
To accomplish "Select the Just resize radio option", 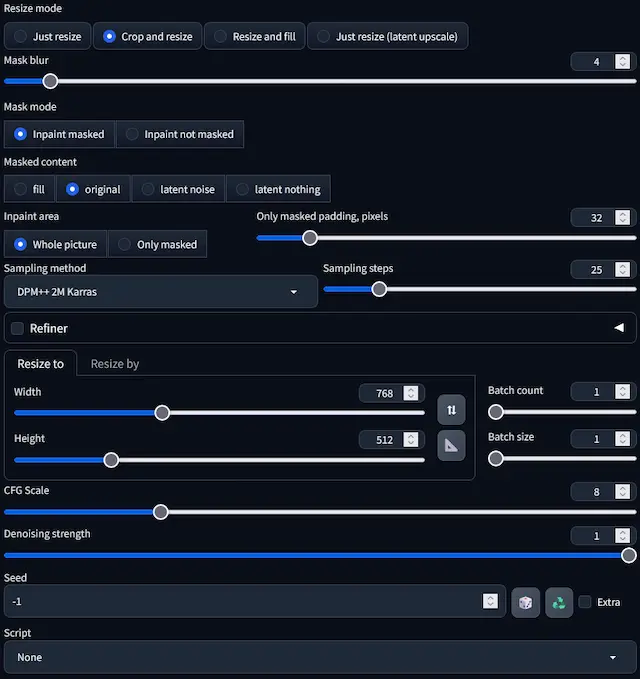I will tap(47, 37).
